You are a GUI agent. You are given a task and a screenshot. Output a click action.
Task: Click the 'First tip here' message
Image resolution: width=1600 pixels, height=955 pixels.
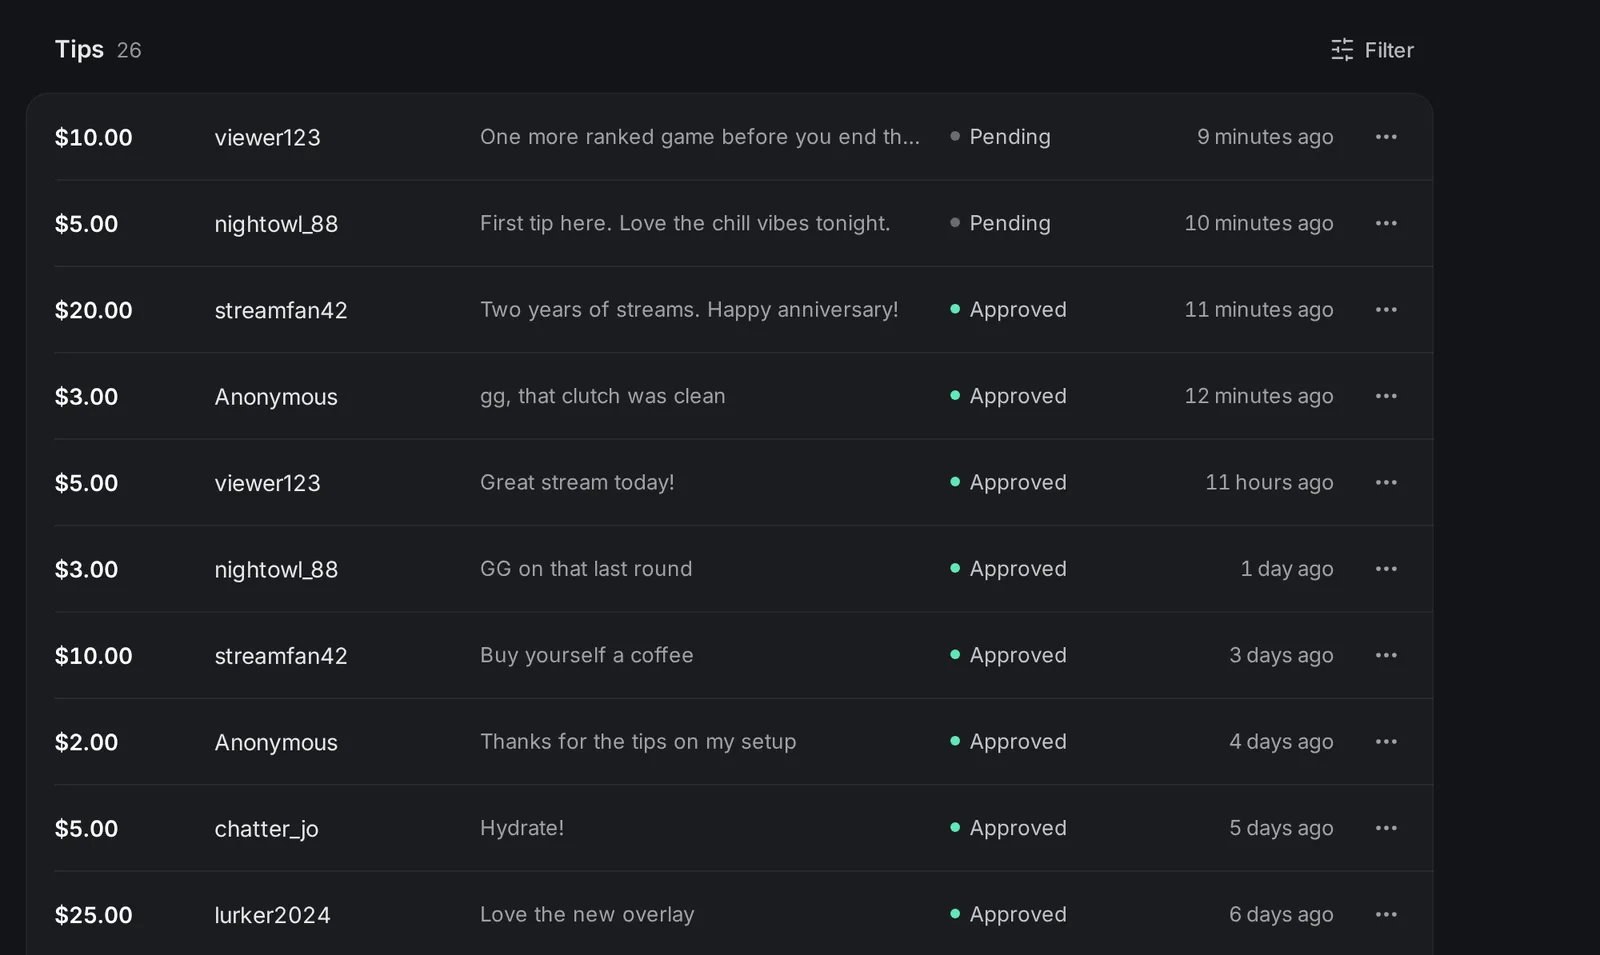pos(685,223)
